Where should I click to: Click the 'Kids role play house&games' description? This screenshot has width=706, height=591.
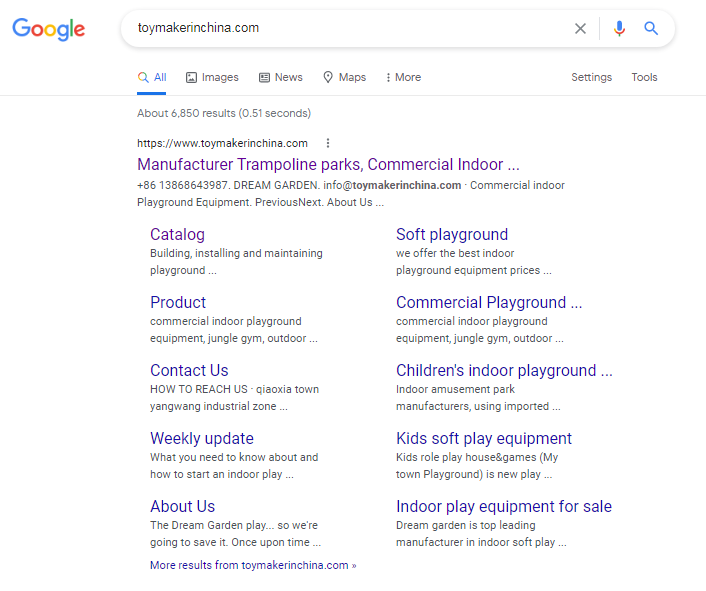click(x=477, y=457)
